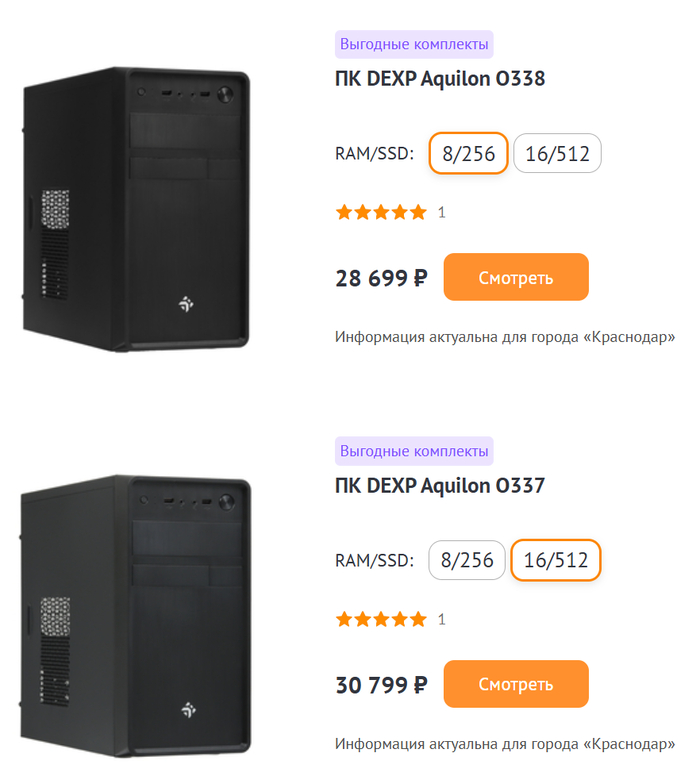Switch Aquilon O337 to the 8/256 configuration
The width and height of the screenshot is (700, 776).
pyautogui.click(x=468, y=560)
